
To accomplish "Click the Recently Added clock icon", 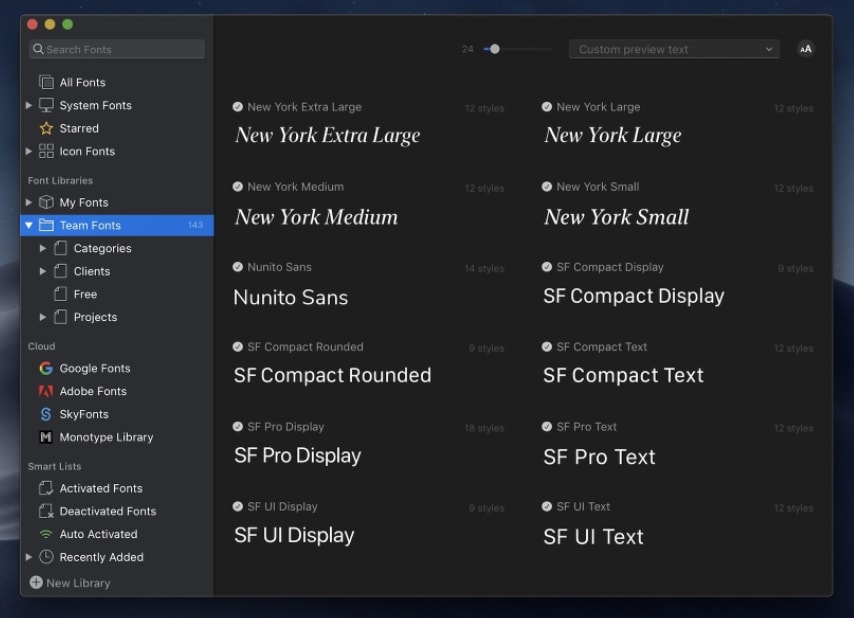I will coord(46,557).
